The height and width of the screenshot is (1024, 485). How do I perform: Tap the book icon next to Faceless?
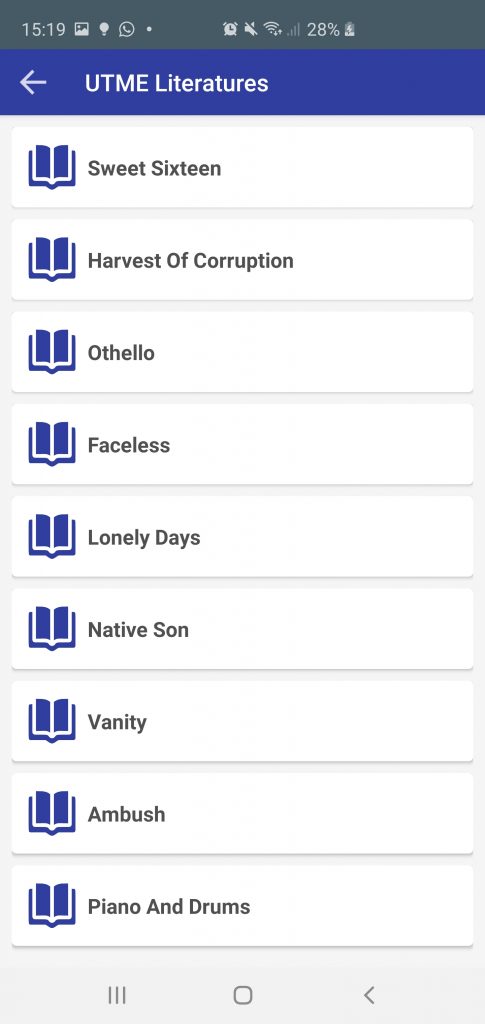[52, 445]
